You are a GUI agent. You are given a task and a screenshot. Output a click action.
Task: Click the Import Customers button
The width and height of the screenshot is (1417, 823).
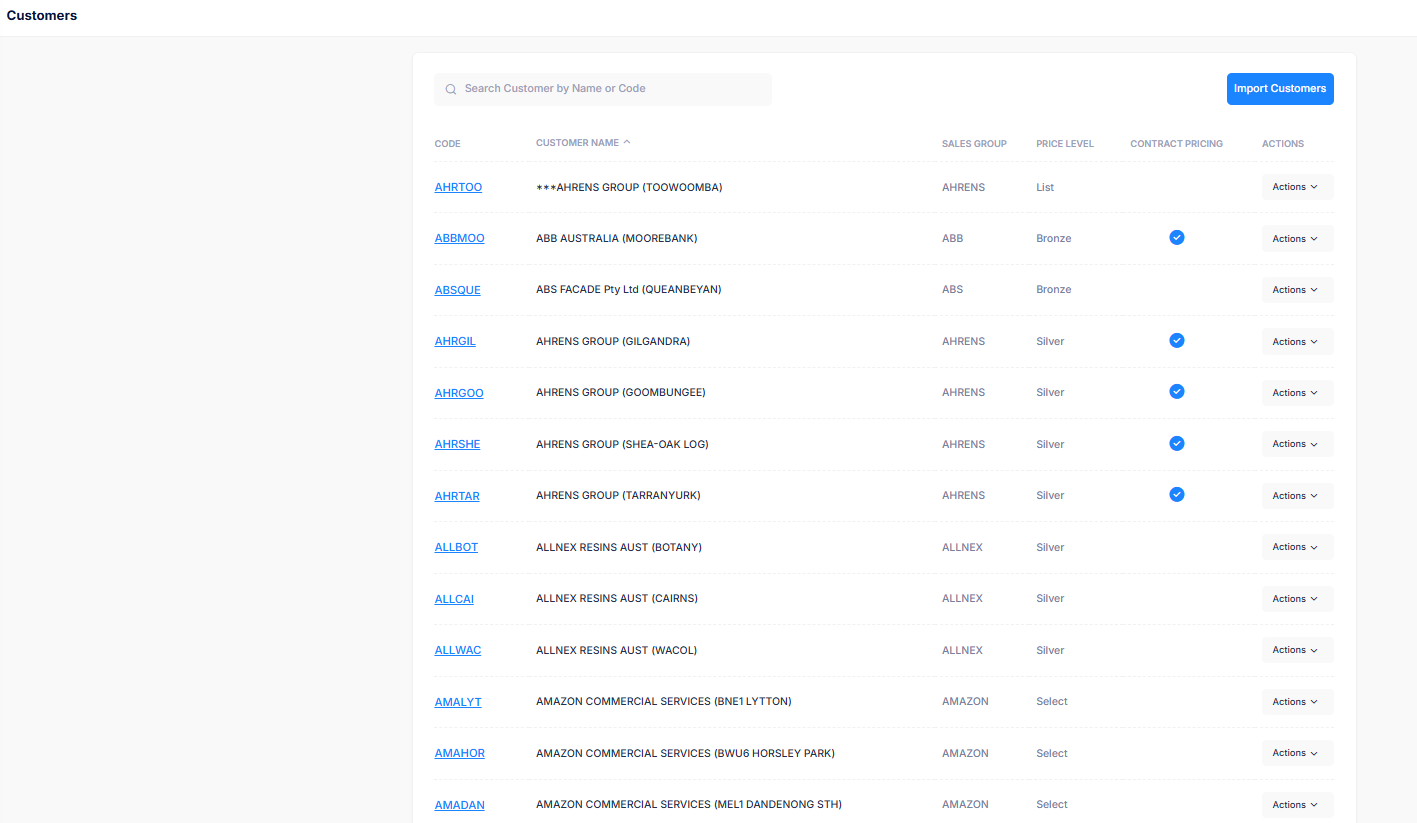click(x=1279, y=89)
